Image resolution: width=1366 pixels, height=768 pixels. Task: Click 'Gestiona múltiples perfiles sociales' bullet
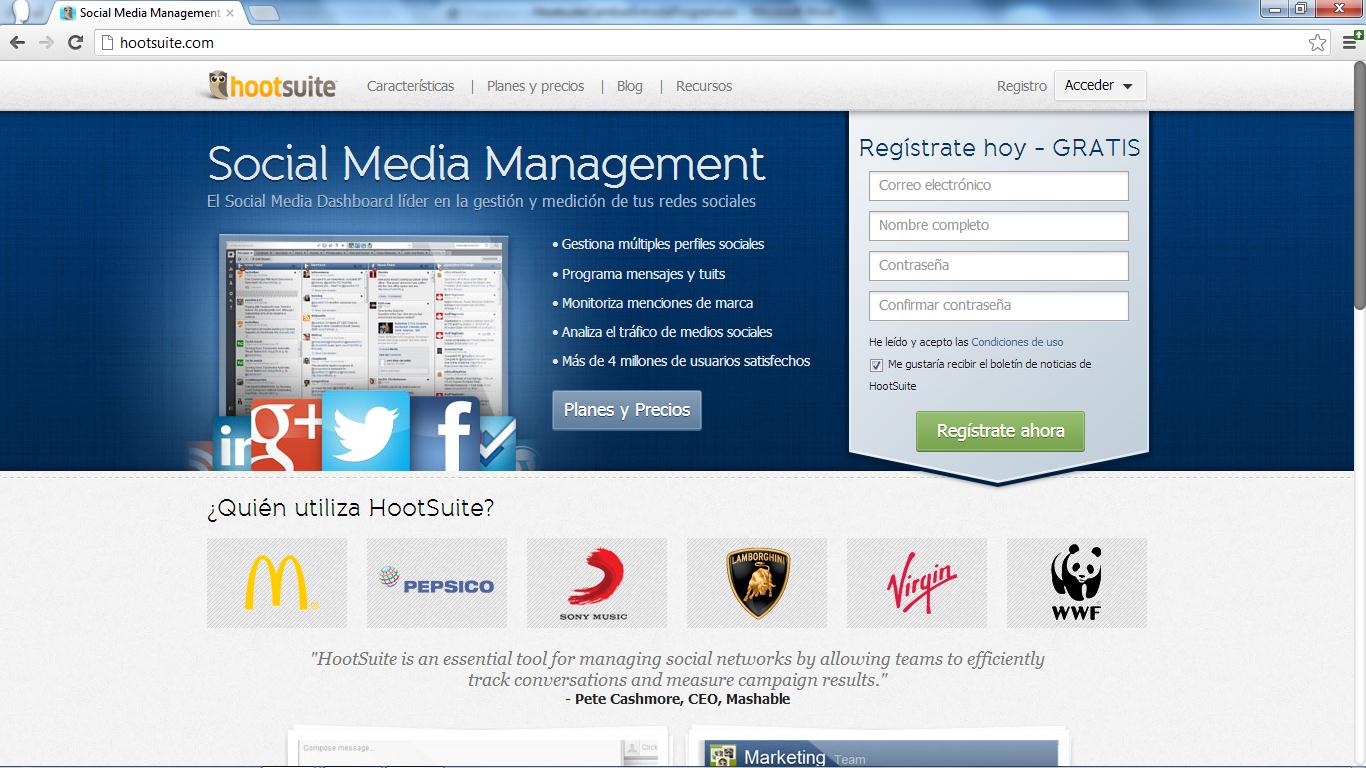coord(658,244)
